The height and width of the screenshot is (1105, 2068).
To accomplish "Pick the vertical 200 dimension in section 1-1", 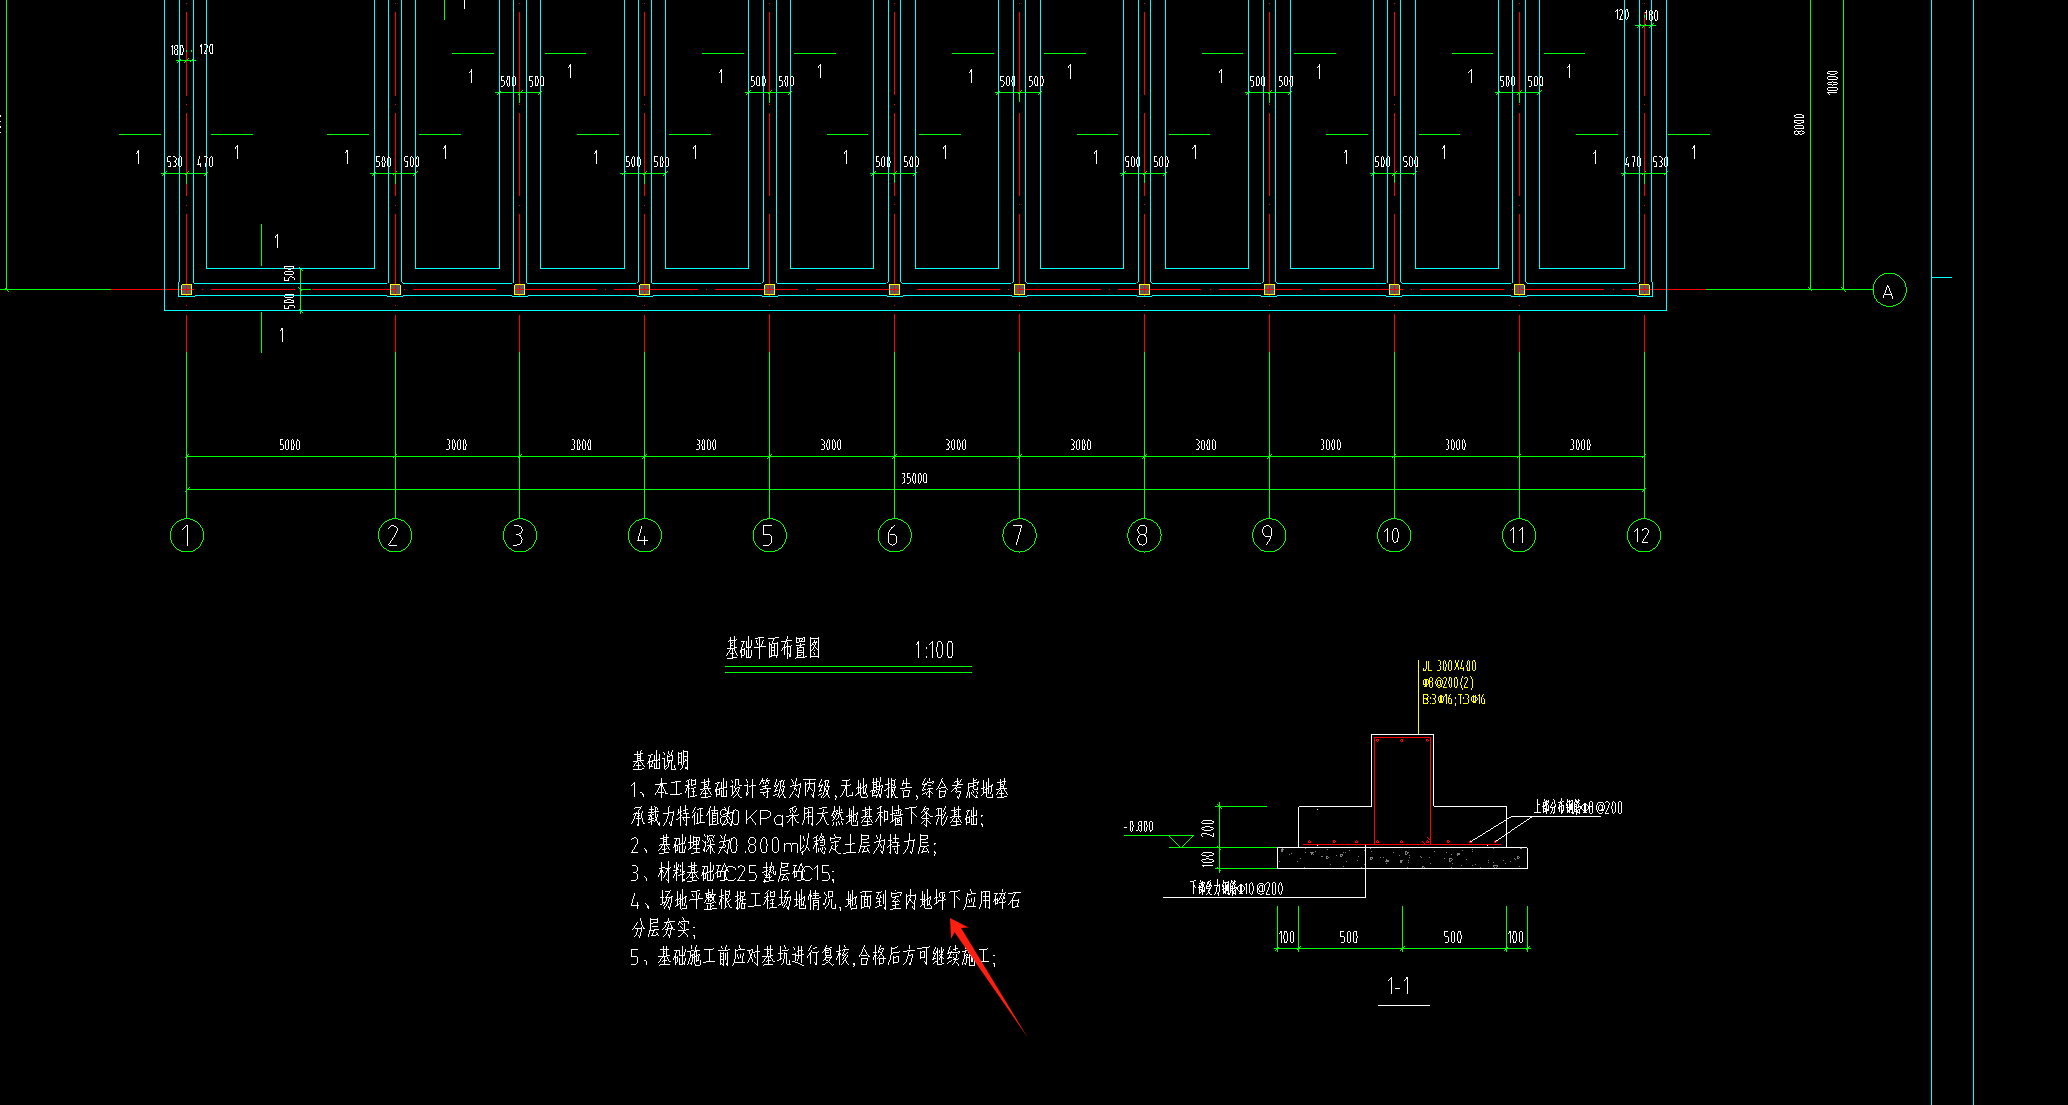I will [x=1208, y=828].
